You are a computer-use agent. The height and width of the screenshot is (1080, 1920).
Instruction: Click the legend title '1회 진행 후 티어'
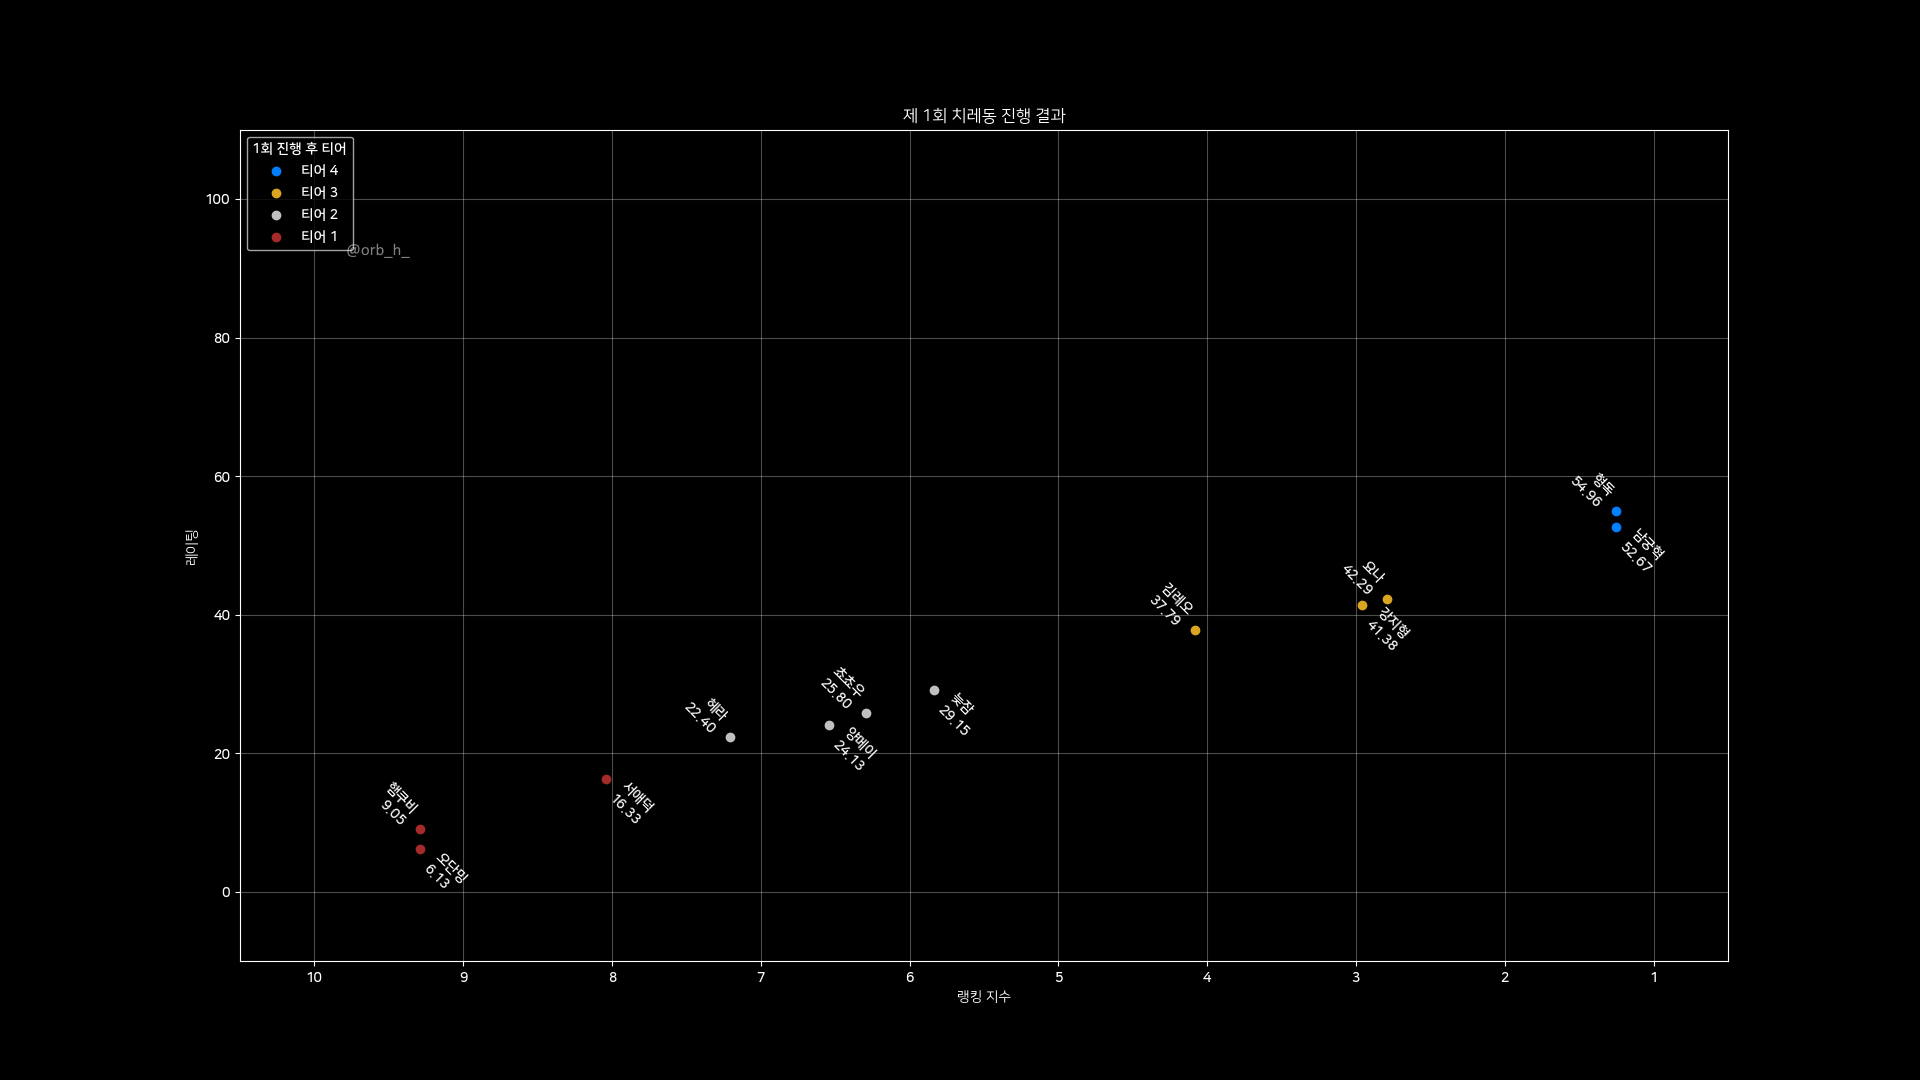click(x=300, y=149)
